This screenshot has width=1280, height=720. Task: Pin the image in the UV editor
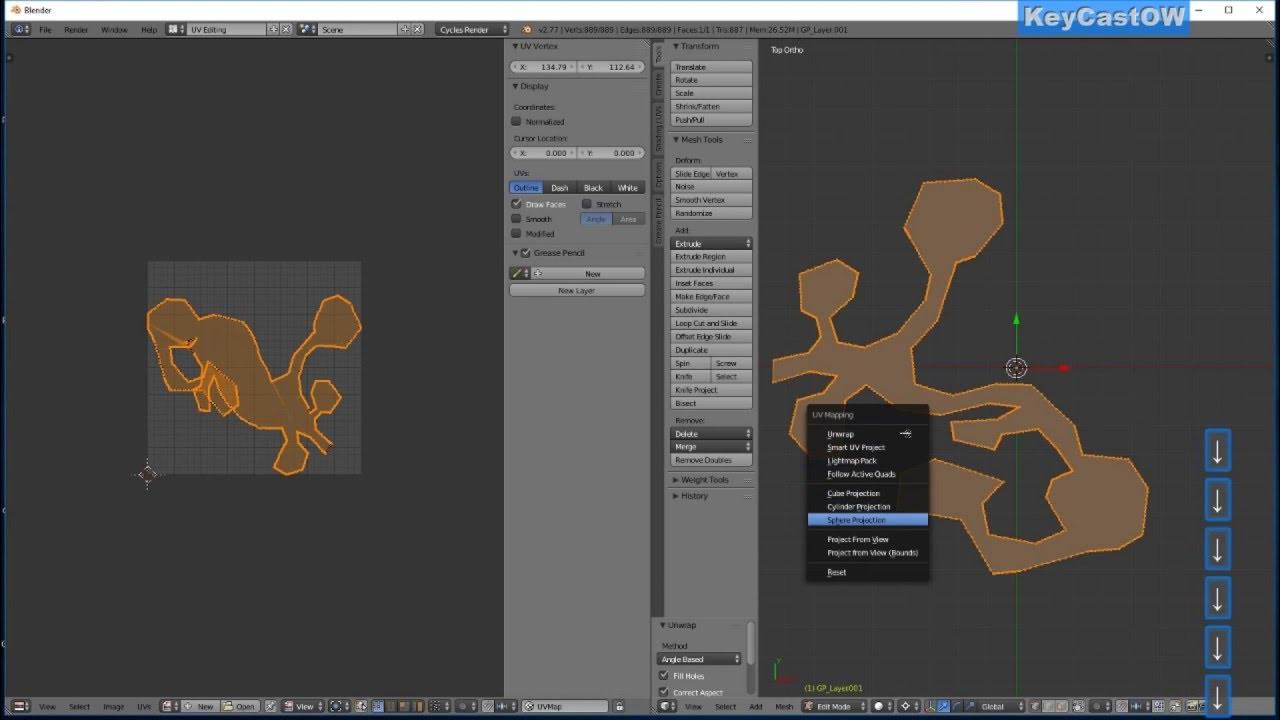271,706
